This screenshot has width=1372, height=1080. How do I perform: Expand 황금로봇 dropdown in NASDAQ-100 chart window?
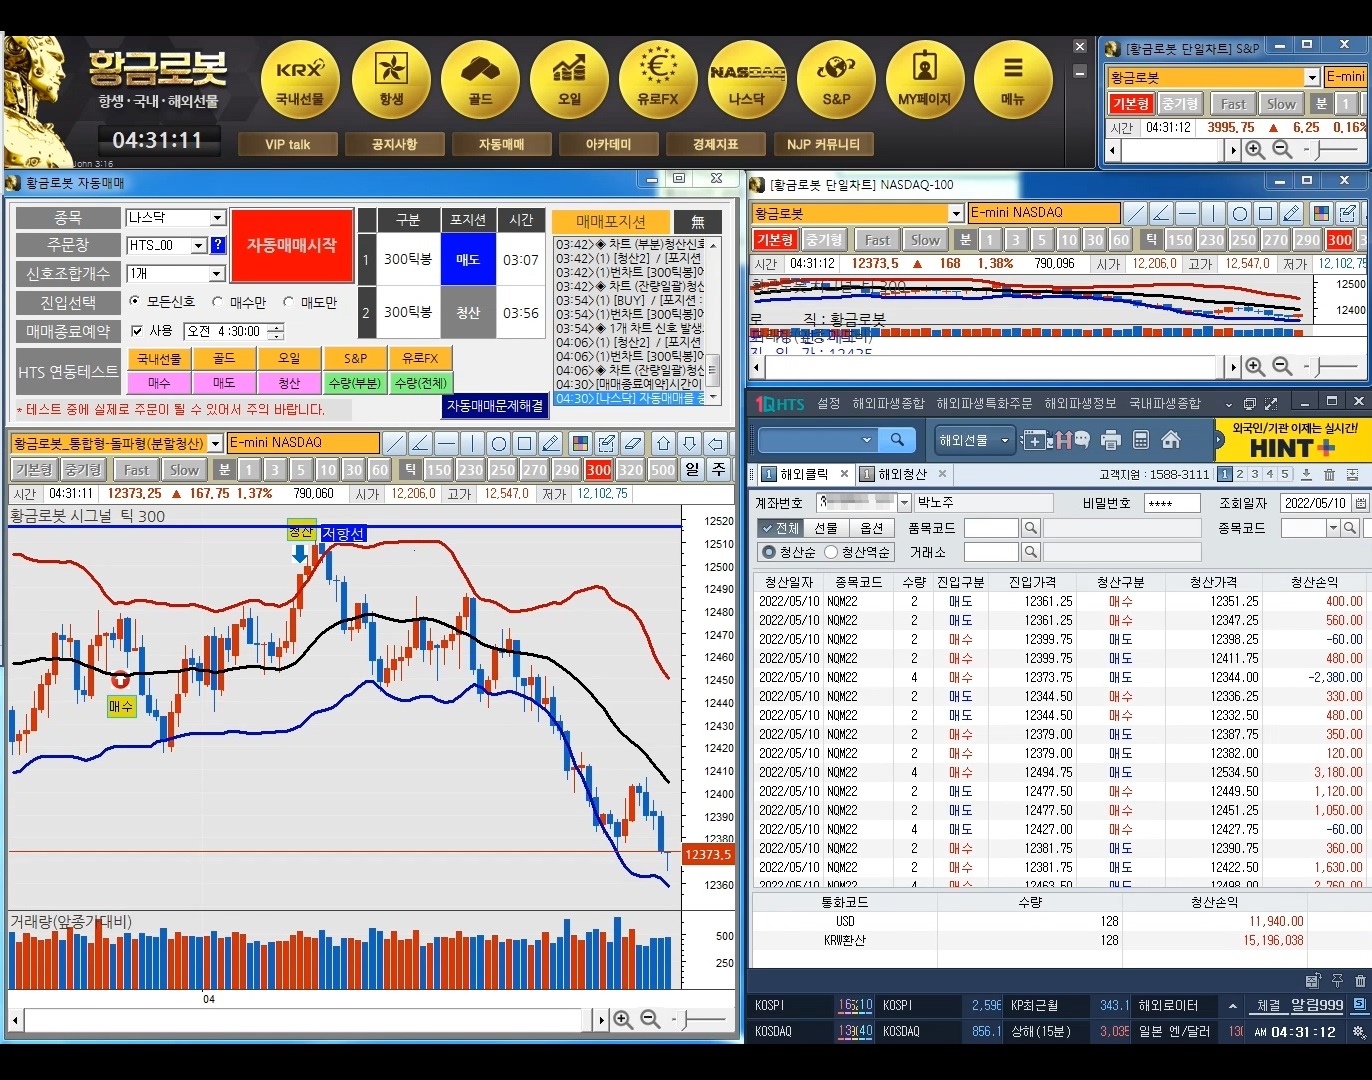956,213
